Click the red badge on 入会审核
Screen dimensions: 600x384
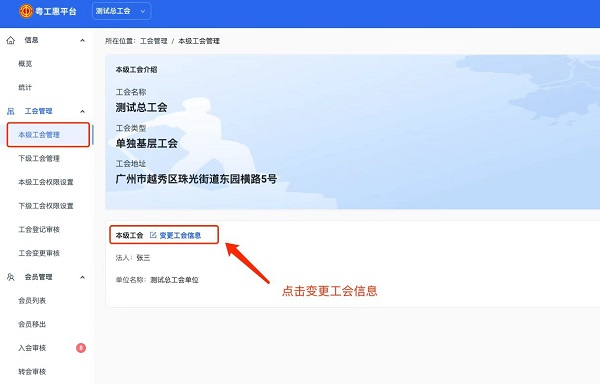coord(81,348)
